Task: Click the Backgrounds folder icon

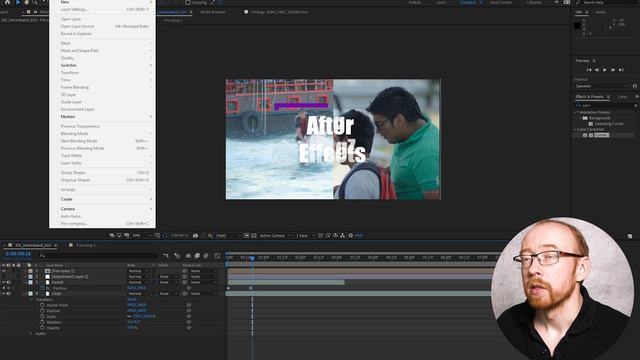Action: point(585,118)
